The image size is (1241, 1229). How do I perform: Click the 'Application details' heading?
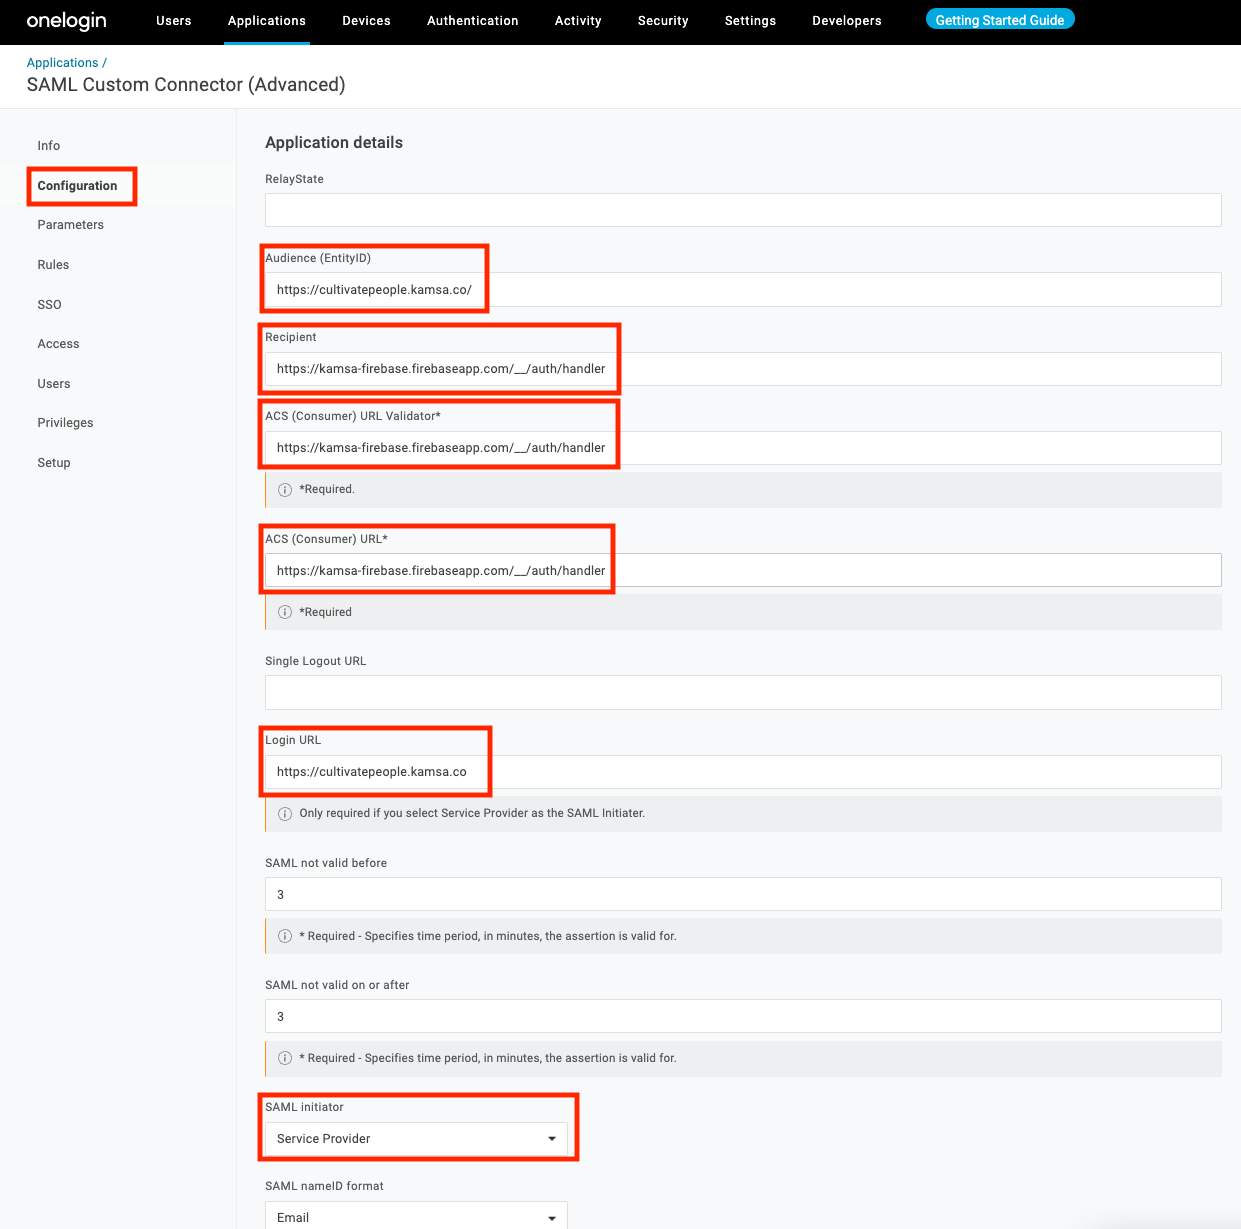334,143
